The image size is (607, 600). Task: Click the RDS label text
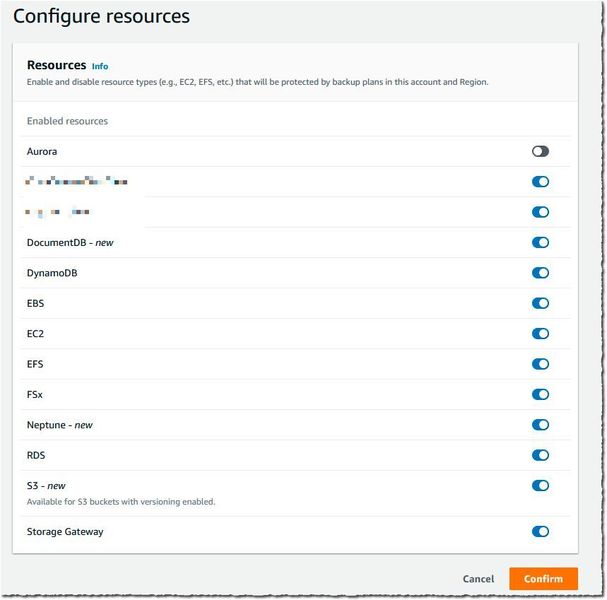tap(36, 456)
